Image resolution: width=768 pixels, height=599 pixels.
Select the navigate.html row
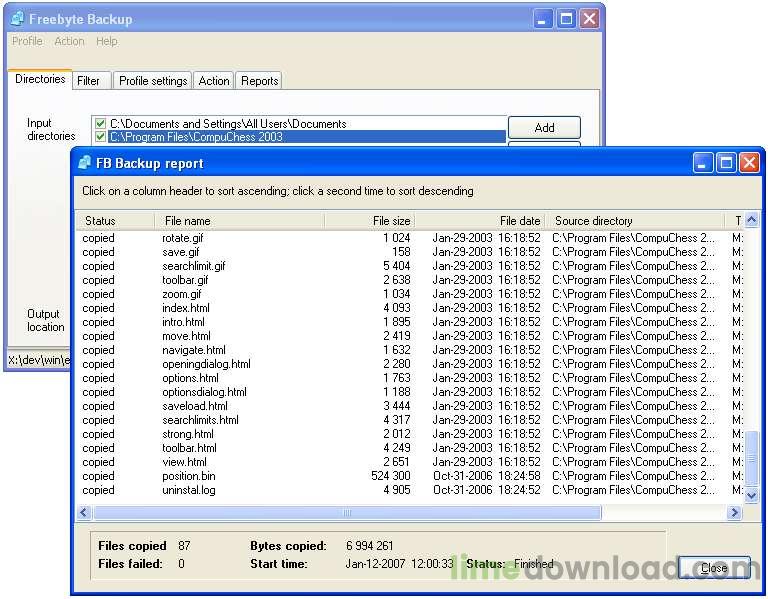pyautogui.click(x=410, y=350)
